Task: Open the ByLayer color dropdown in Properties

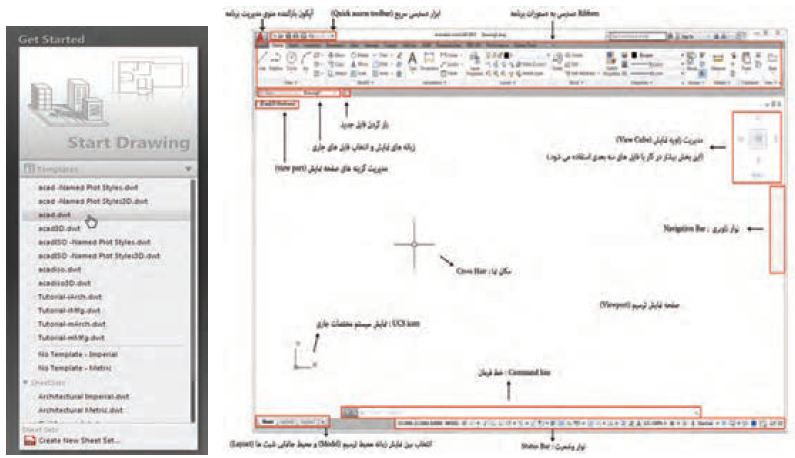Action: coord(682,55)
